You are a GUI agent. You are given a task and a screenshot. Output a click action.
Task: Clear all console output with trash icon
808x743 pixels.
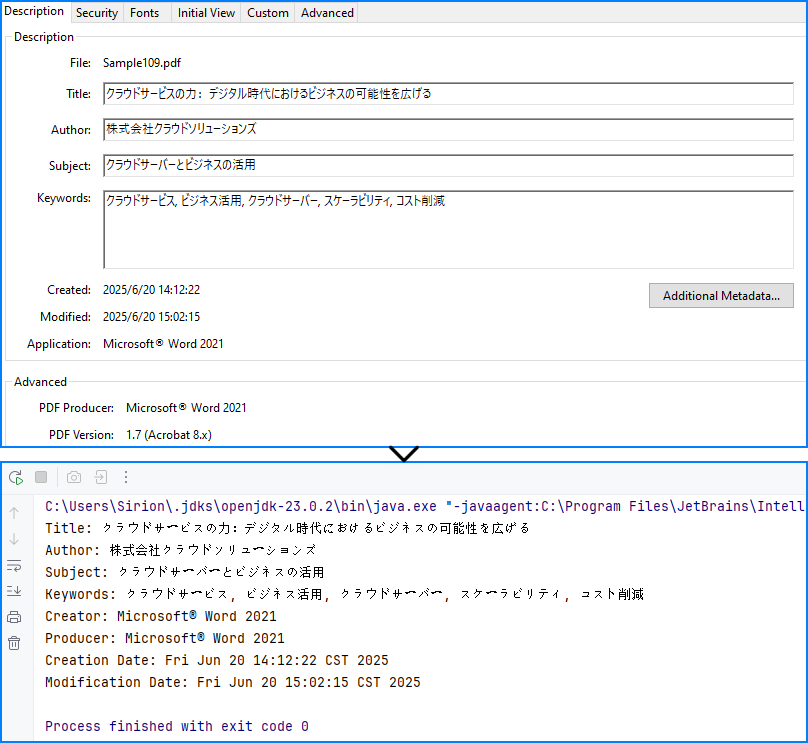click(x=14, y=643)
